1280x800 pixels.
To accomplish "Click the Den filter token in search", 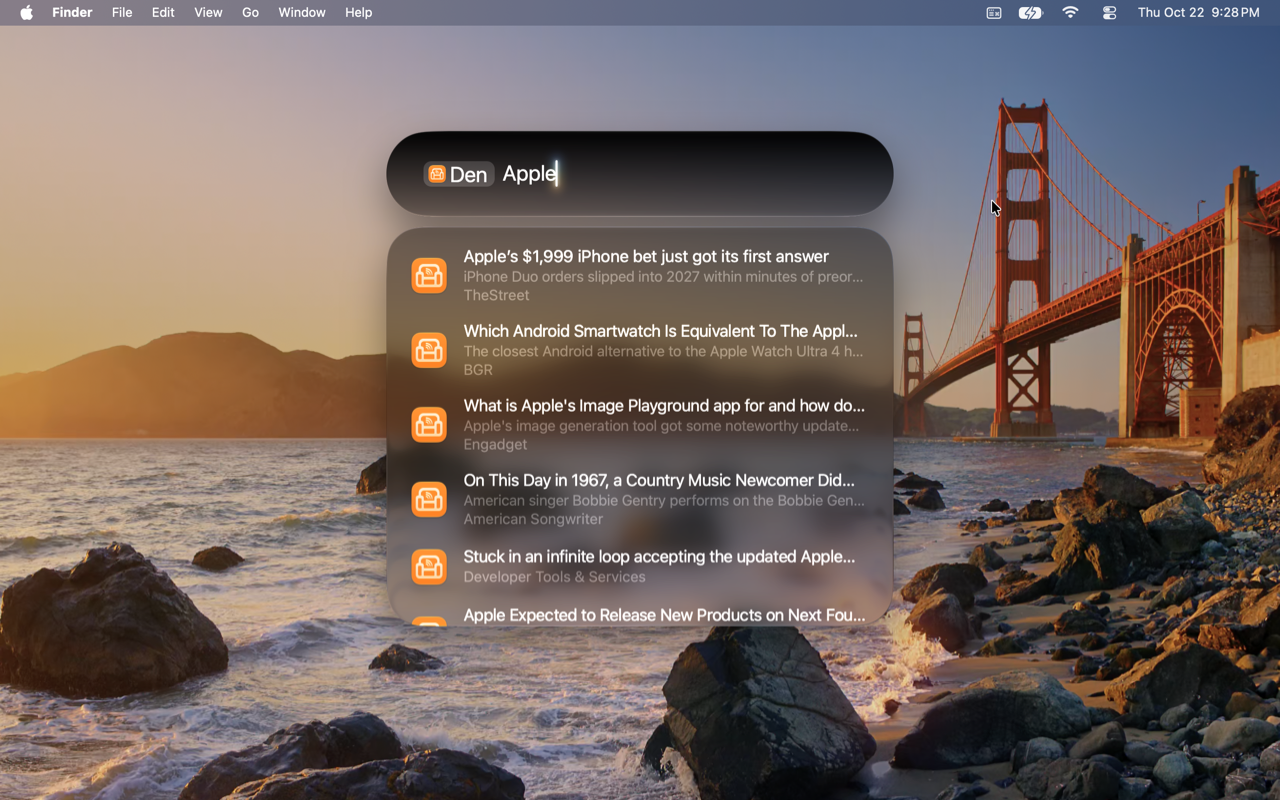I will click(x=459, y=174).
